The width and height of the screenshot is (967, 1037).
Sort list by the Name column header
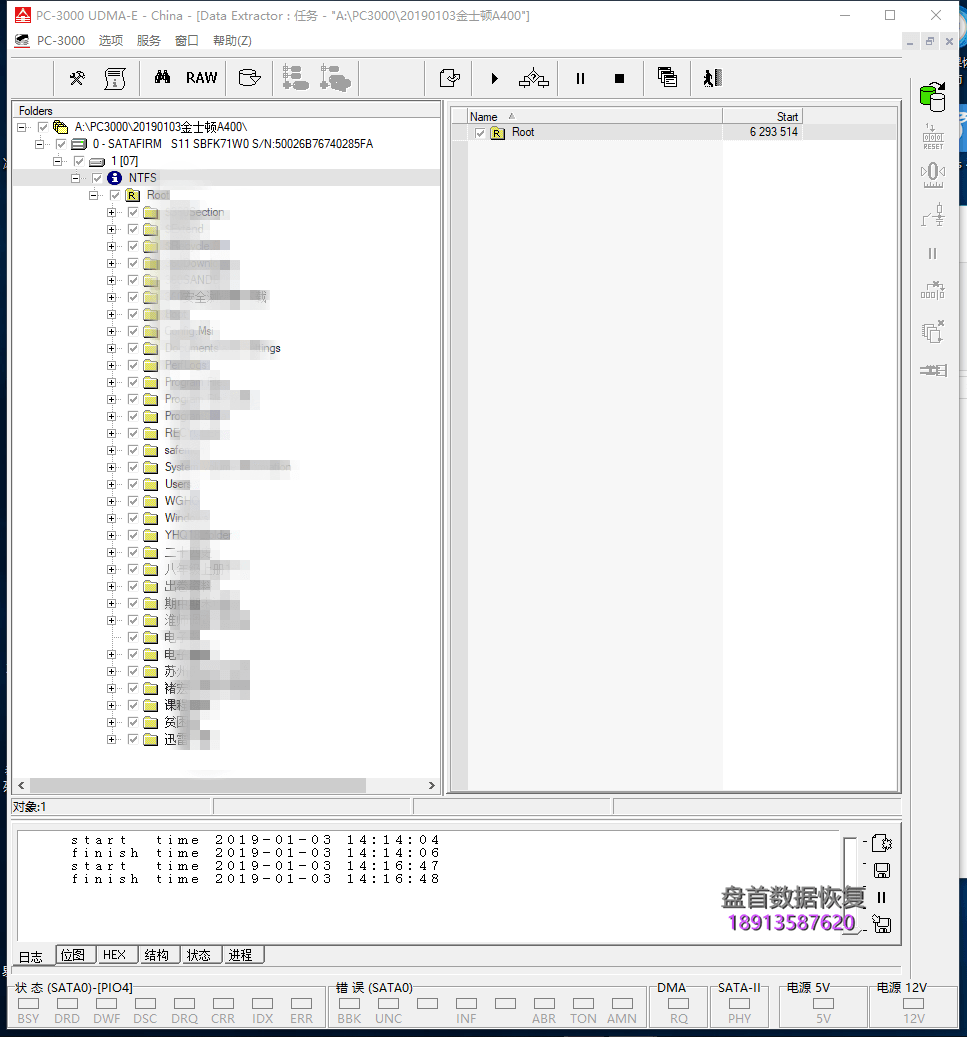tap(595, 116)
